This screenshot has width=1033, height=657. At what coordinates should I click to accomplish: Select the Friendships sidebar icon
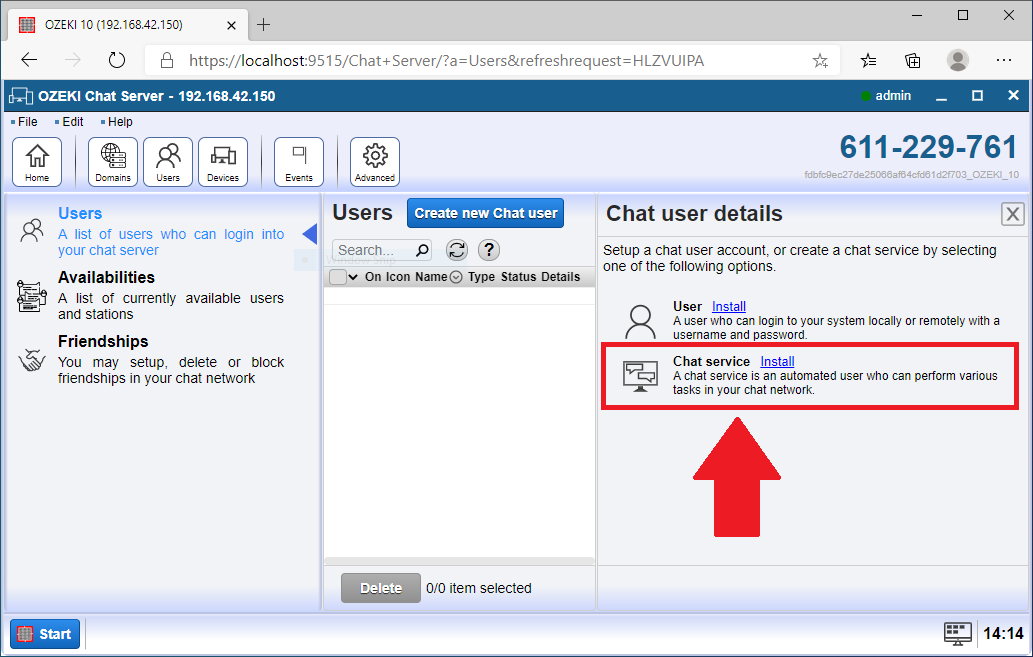[32, 359]
